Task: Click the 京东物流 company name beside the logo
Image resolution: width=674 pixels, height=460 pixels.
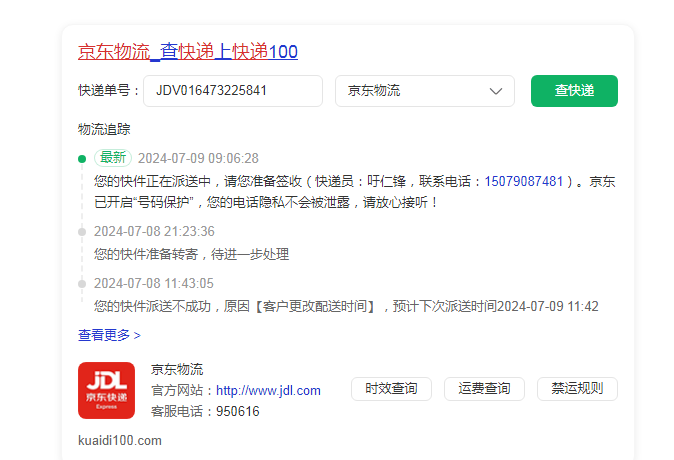Action: [x=177, y=369]
